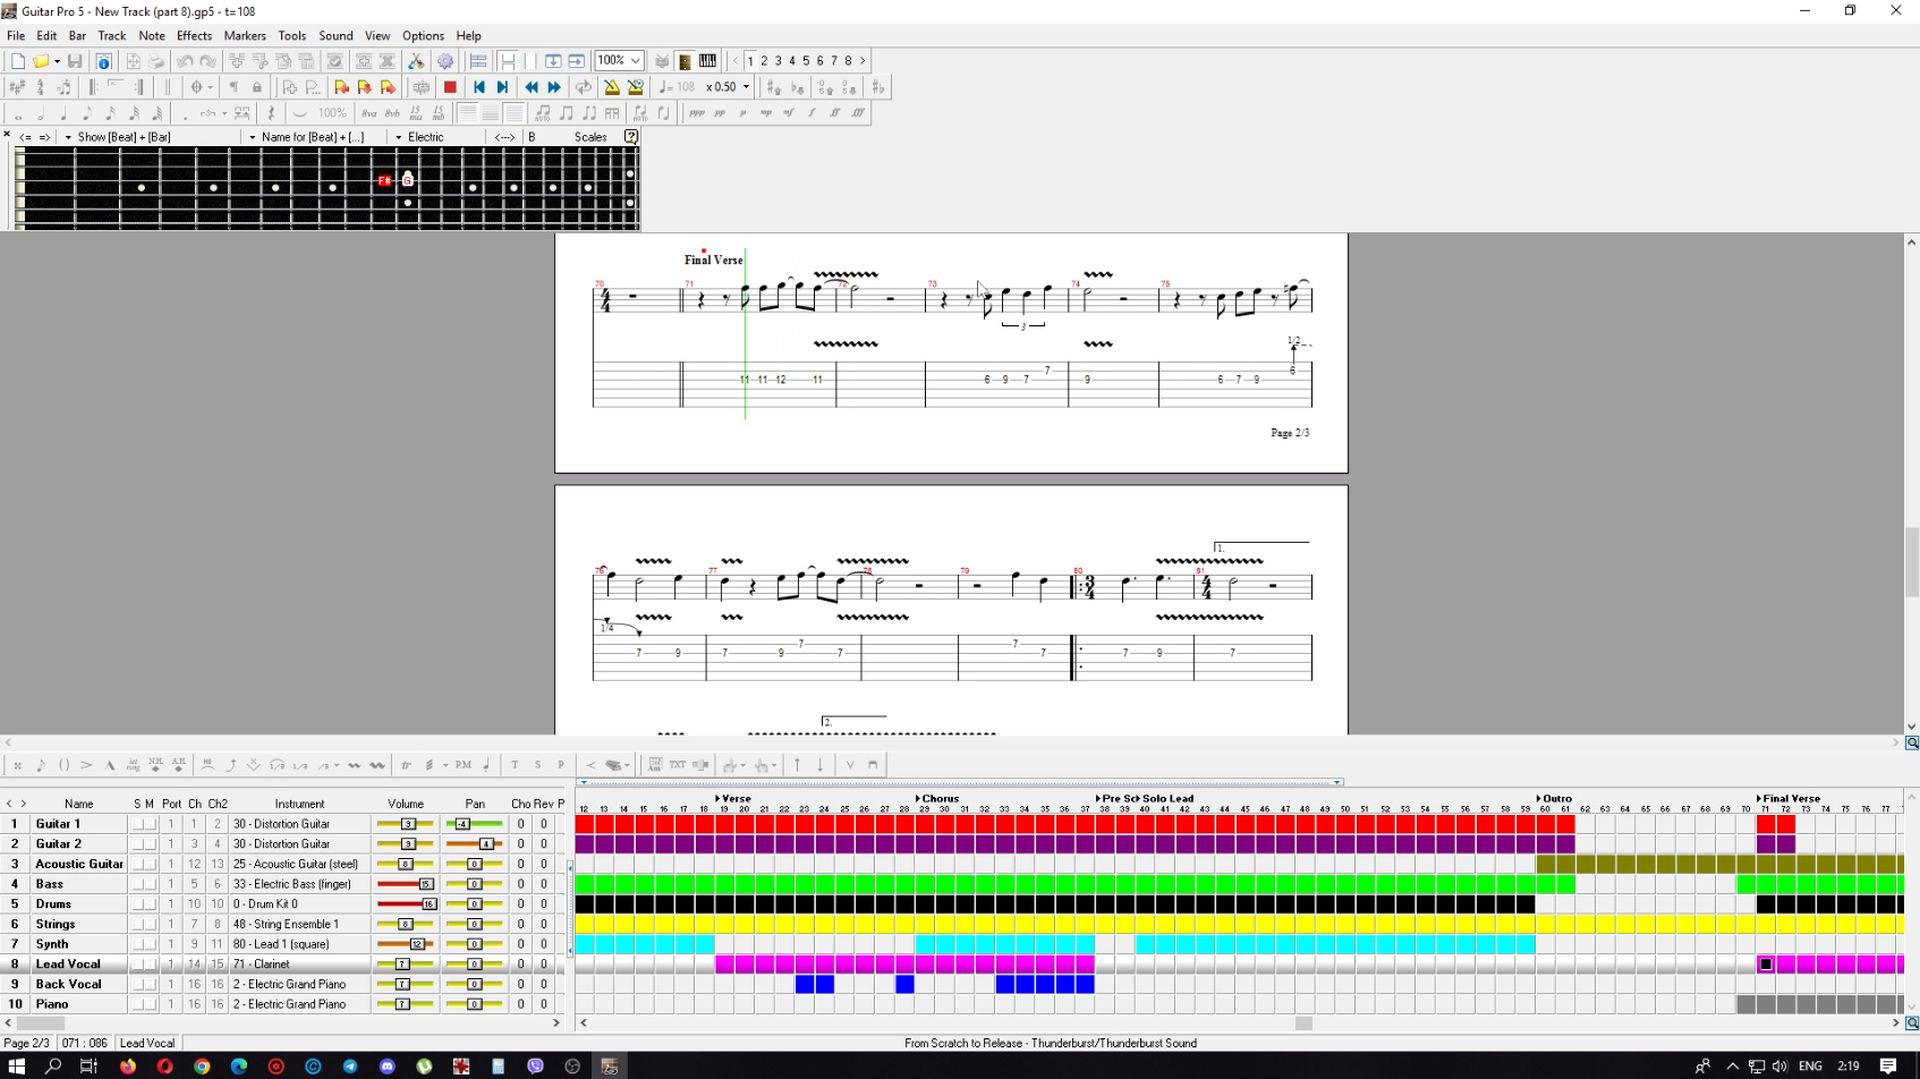1920x1079 pixels.
Task: Click the Scales button on fretboard bar
Action: point(590,137)
